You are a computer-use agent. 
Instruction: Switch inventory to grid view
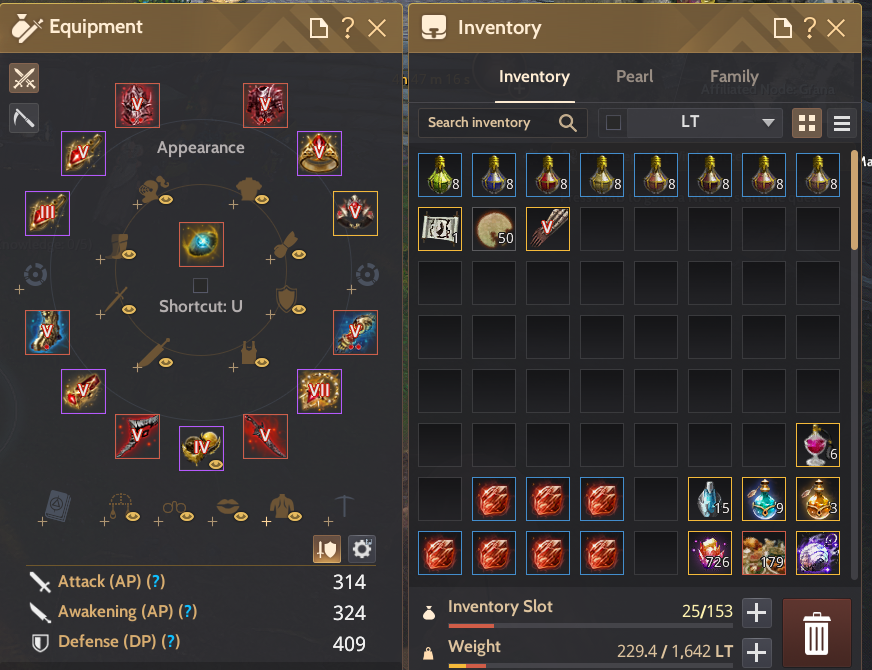coord(807,123)
